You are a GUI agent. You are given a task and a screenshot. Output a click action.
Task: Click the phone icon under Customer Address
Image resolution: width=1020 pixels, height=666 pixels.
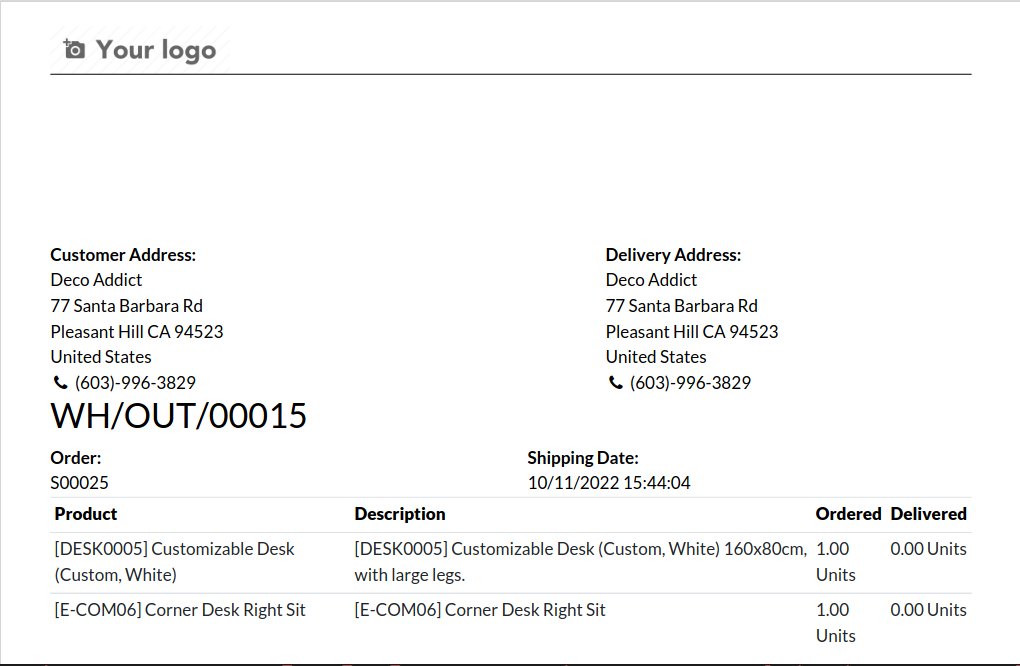click(x=60, y=383)
